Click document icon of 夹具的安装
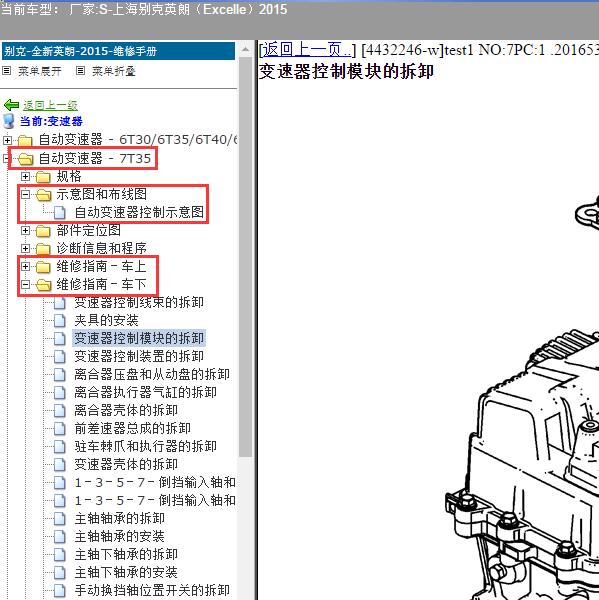Viewport: 599px width, 600px height. (x=60, y=320)
